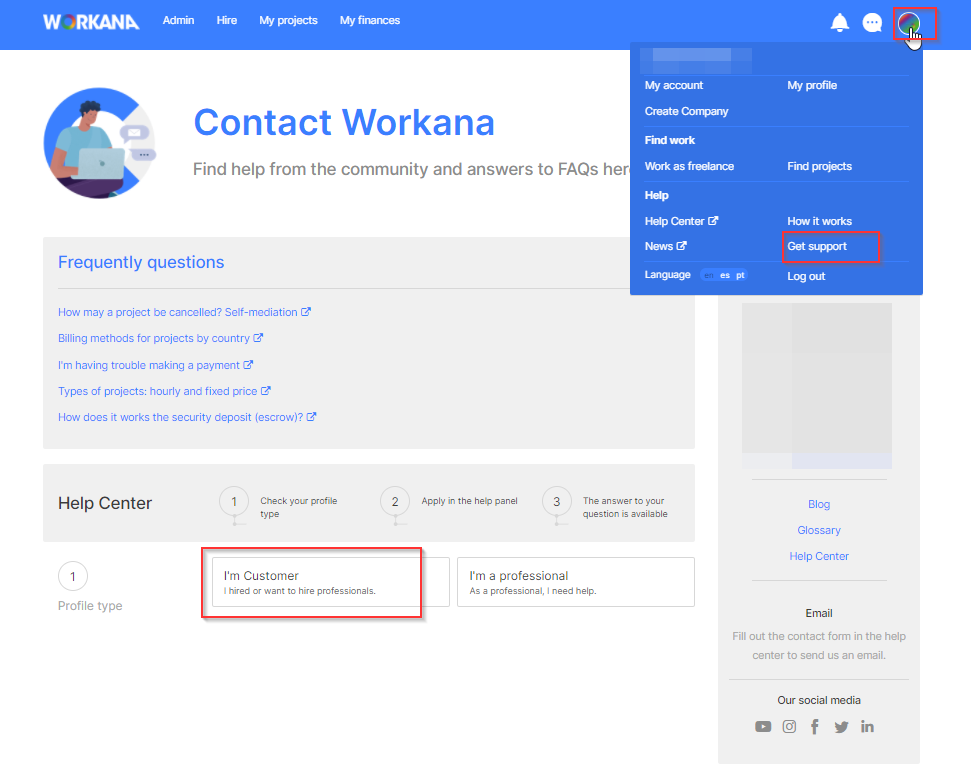The image size is (971, 779).
Task: Select the I'm Customer profile type
Action: (331, 582)
